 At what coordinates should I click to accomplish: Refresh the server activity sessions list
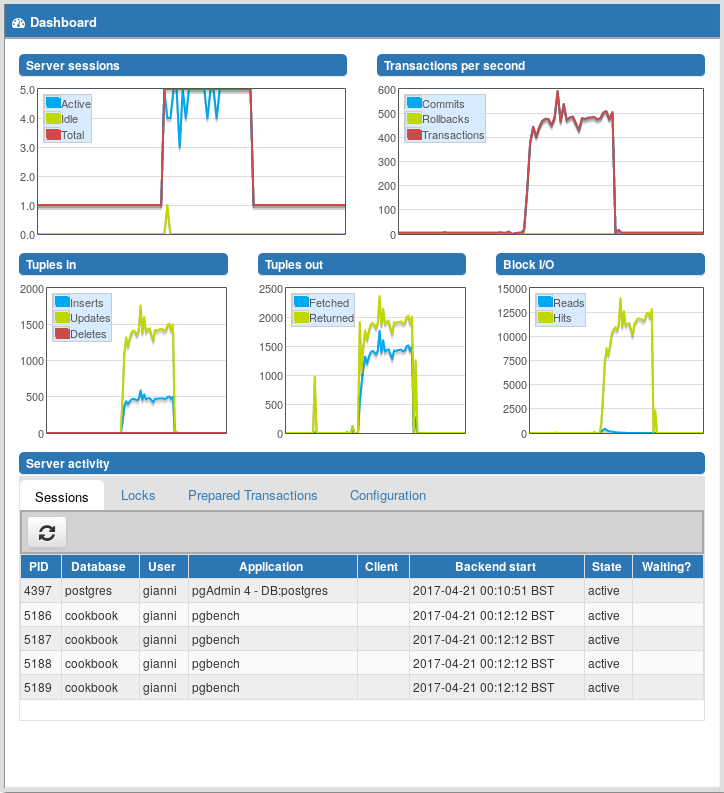47,533
